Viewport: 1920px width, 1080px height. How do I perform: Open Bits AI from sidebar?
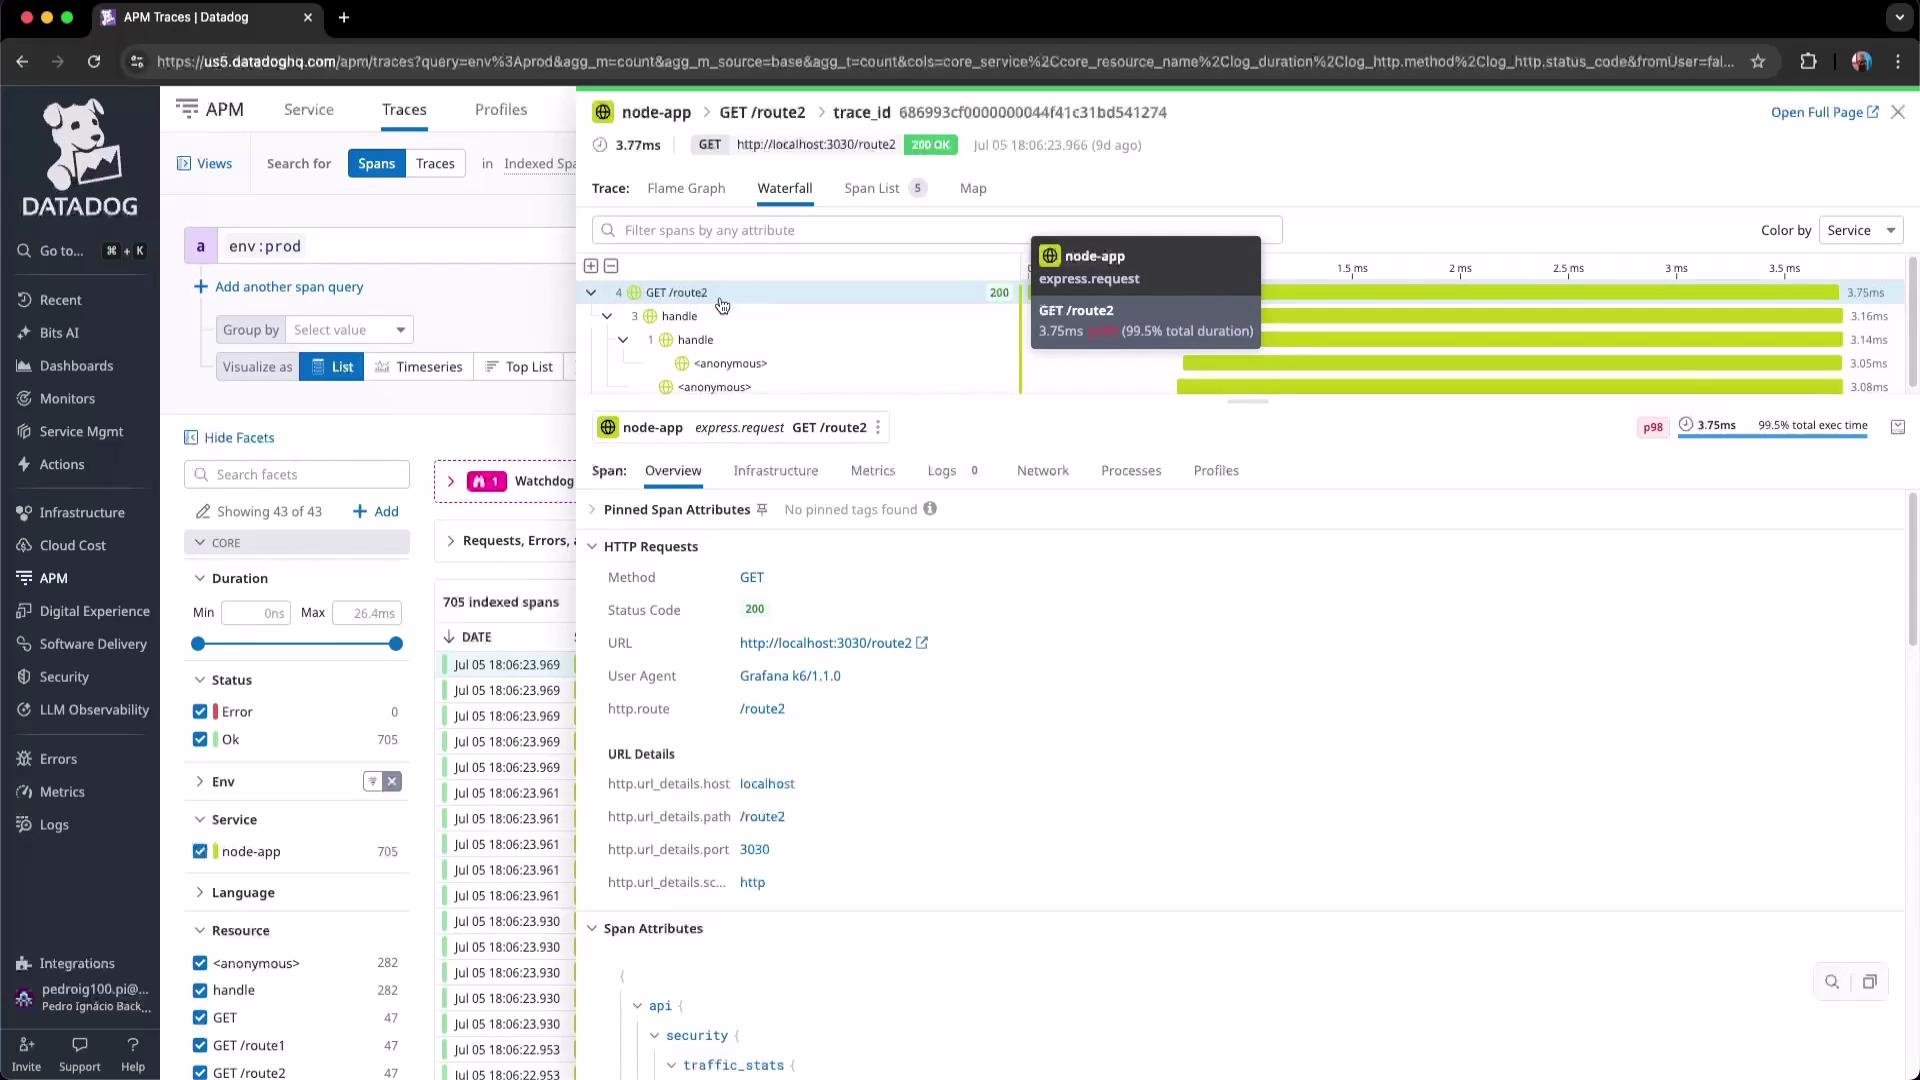coord(58,333)
